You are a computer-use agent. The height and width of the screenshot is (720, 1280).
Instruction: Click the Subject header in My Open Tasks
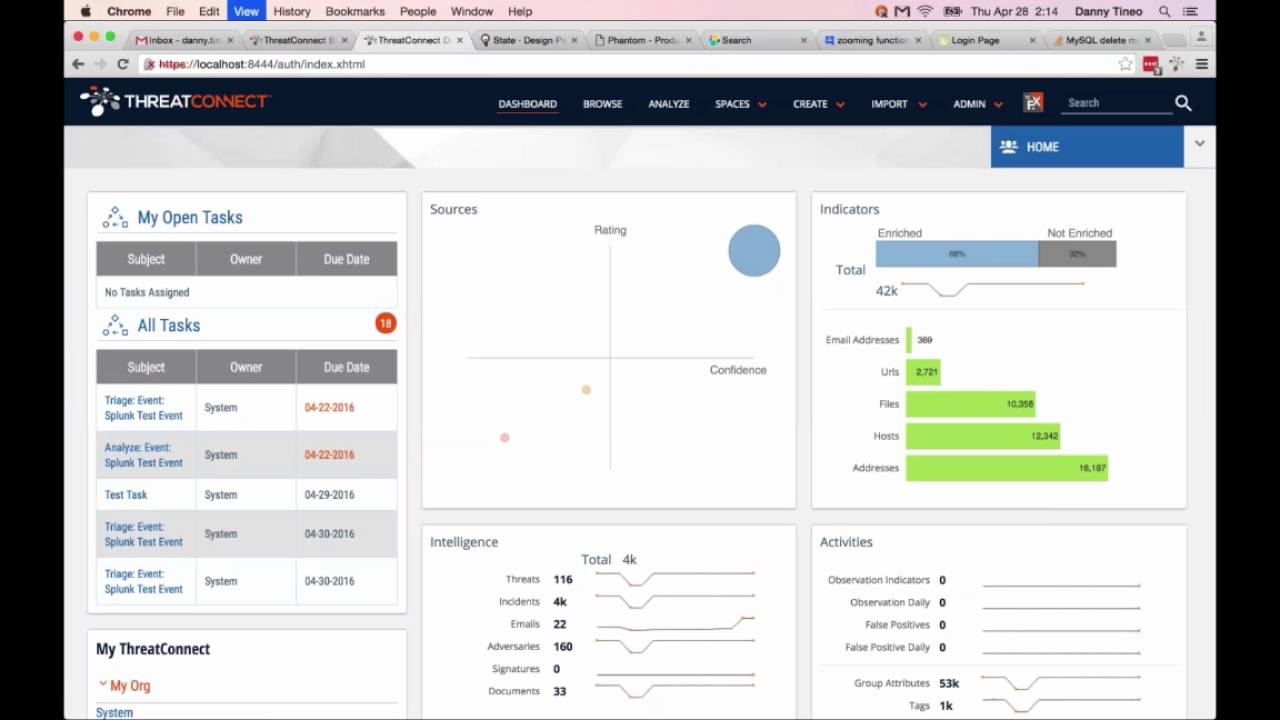146,259
